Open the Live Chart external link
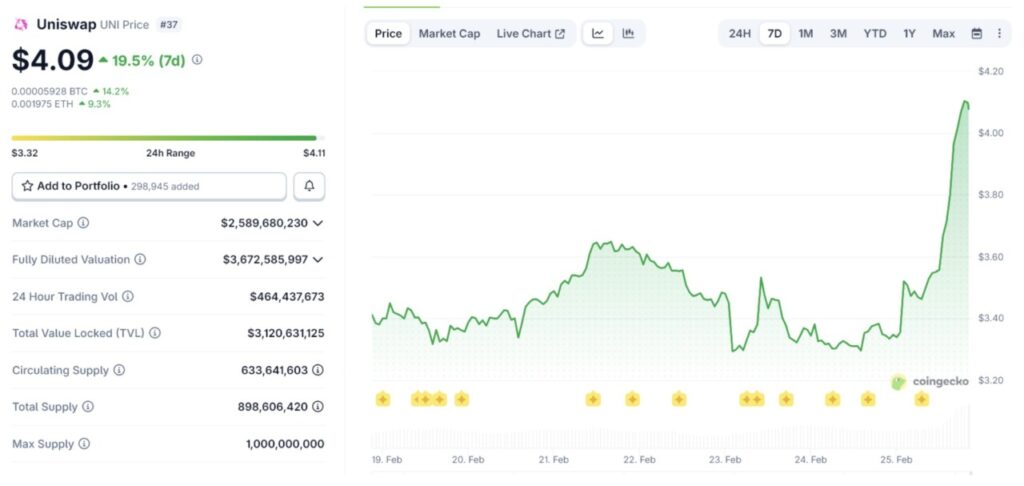 530,34
